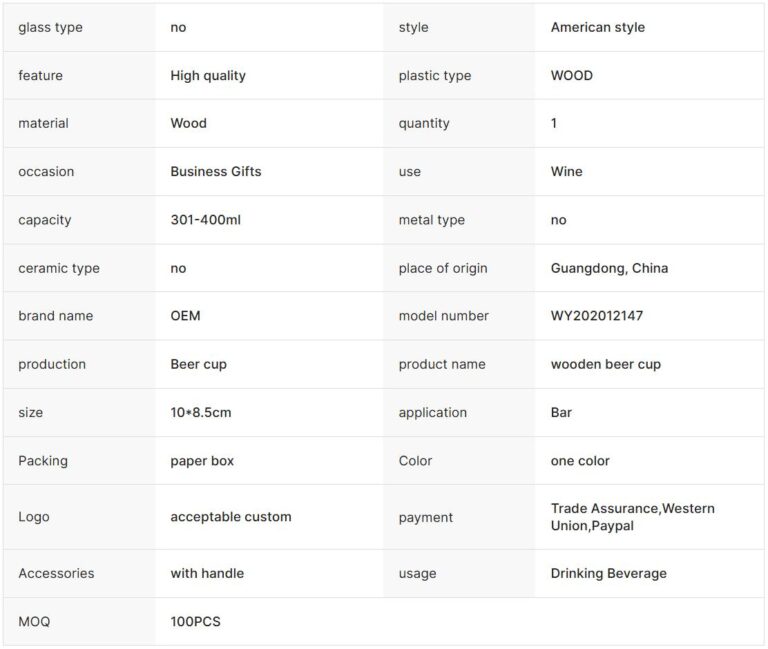Click the 'wooden beer cup' product name
This screenshot has width=768, height=649.
(x=605, y=364)
